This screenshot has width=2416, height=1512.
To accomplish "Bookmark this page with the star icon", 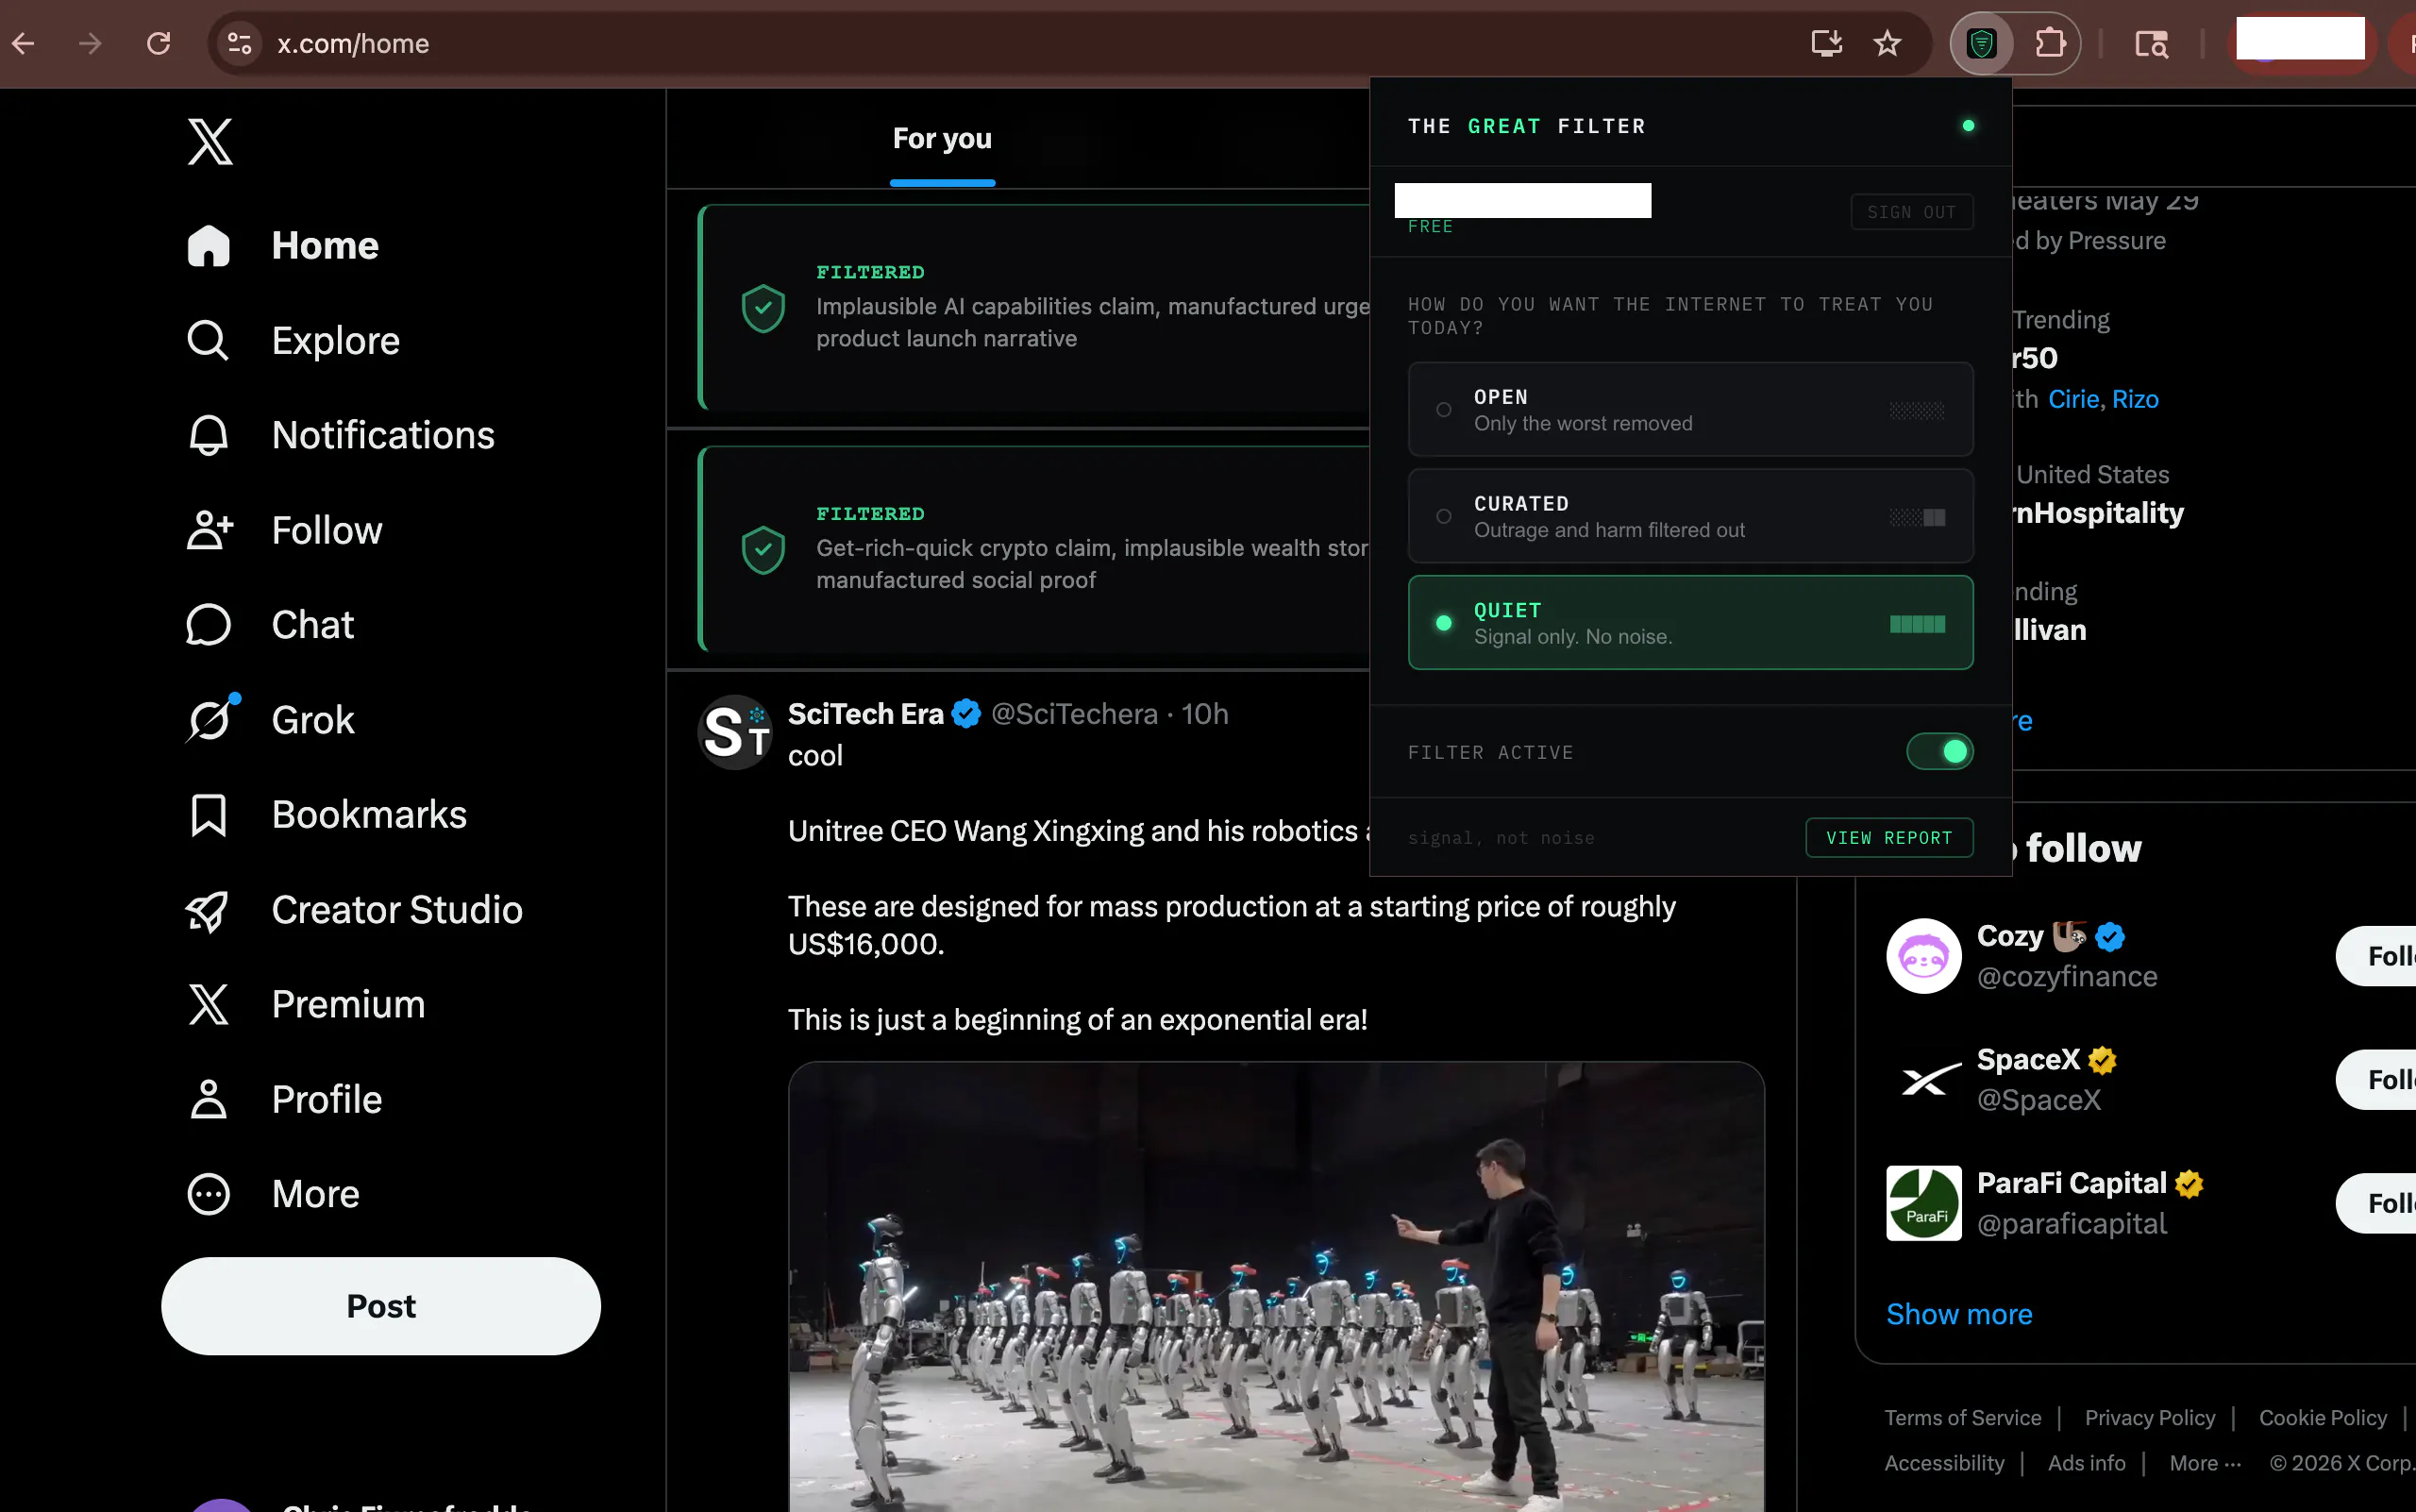I will click(1887, 43).
